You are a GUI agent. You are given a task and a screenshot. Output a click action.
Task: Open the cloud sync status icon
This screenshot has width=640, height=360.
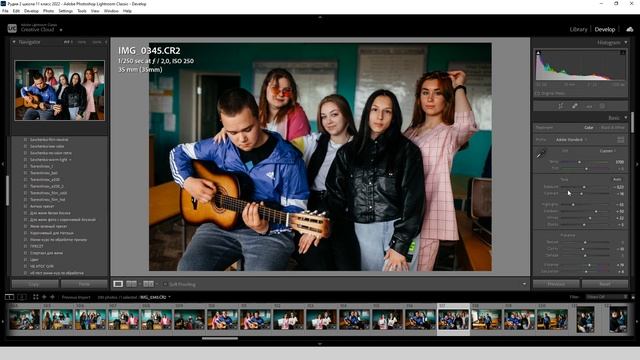(x=630, y=29)
